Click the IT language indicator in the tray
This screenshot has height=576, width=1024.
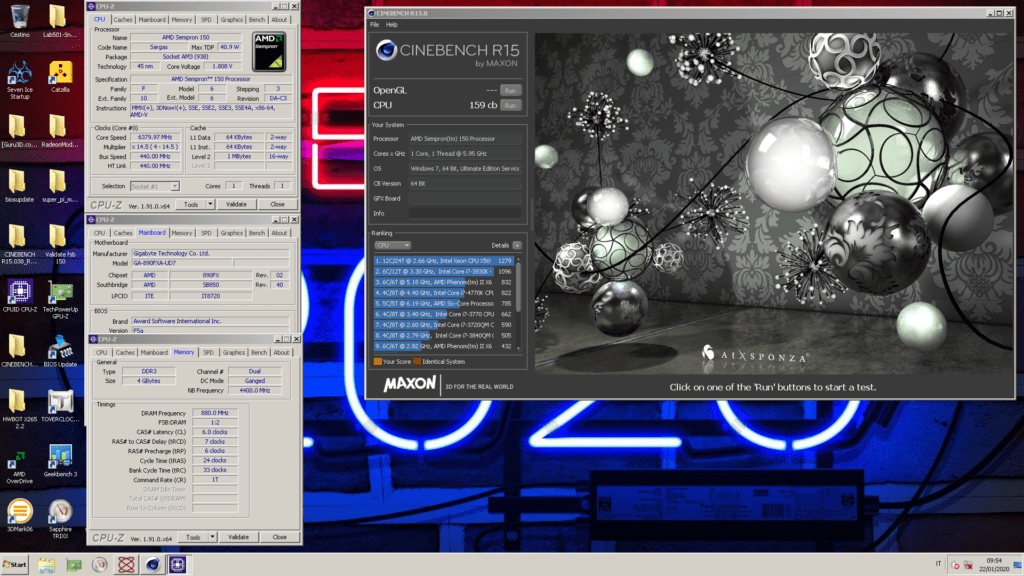[x=938, y=564]
